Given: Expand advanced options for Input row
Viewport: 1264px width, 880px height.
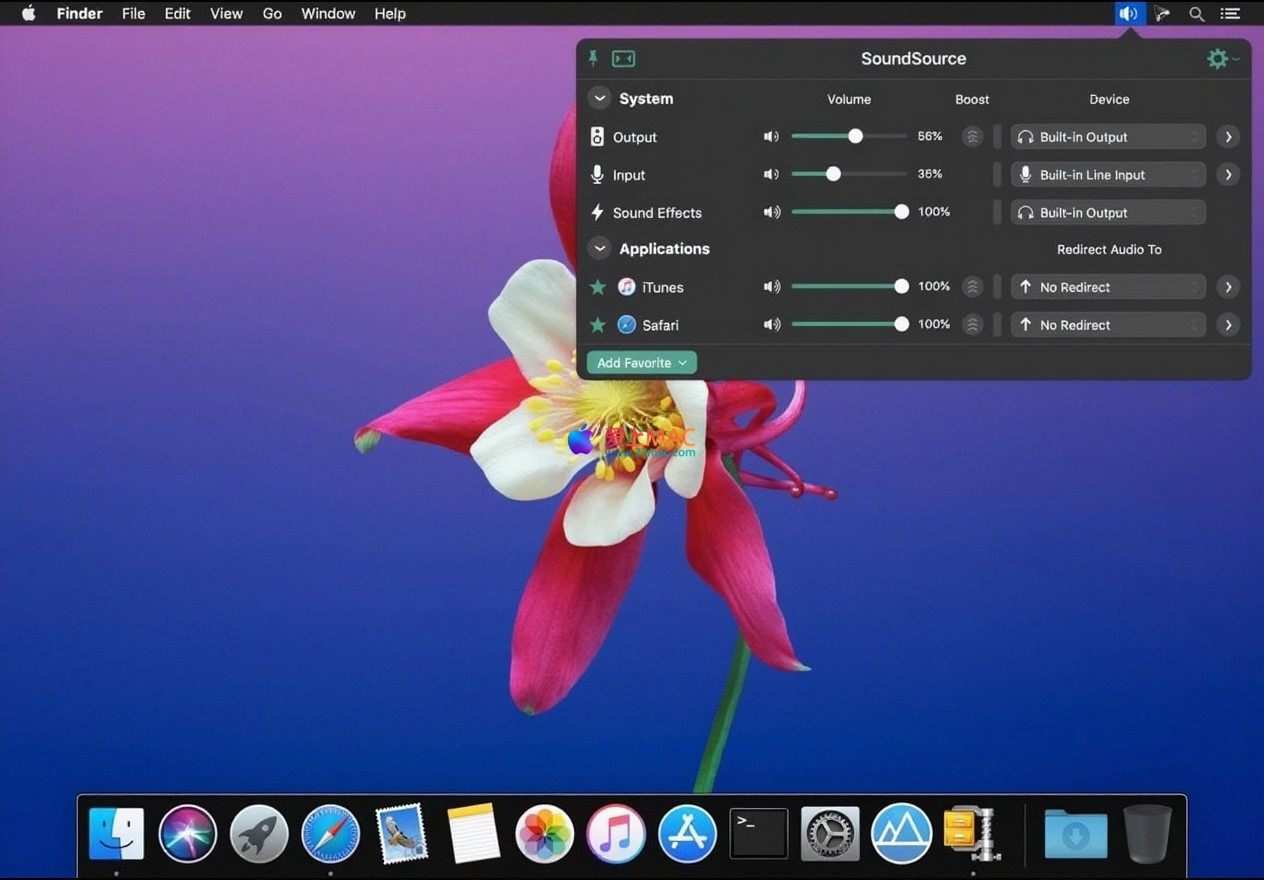Looking at the screenshot, I should point(1228,175).
